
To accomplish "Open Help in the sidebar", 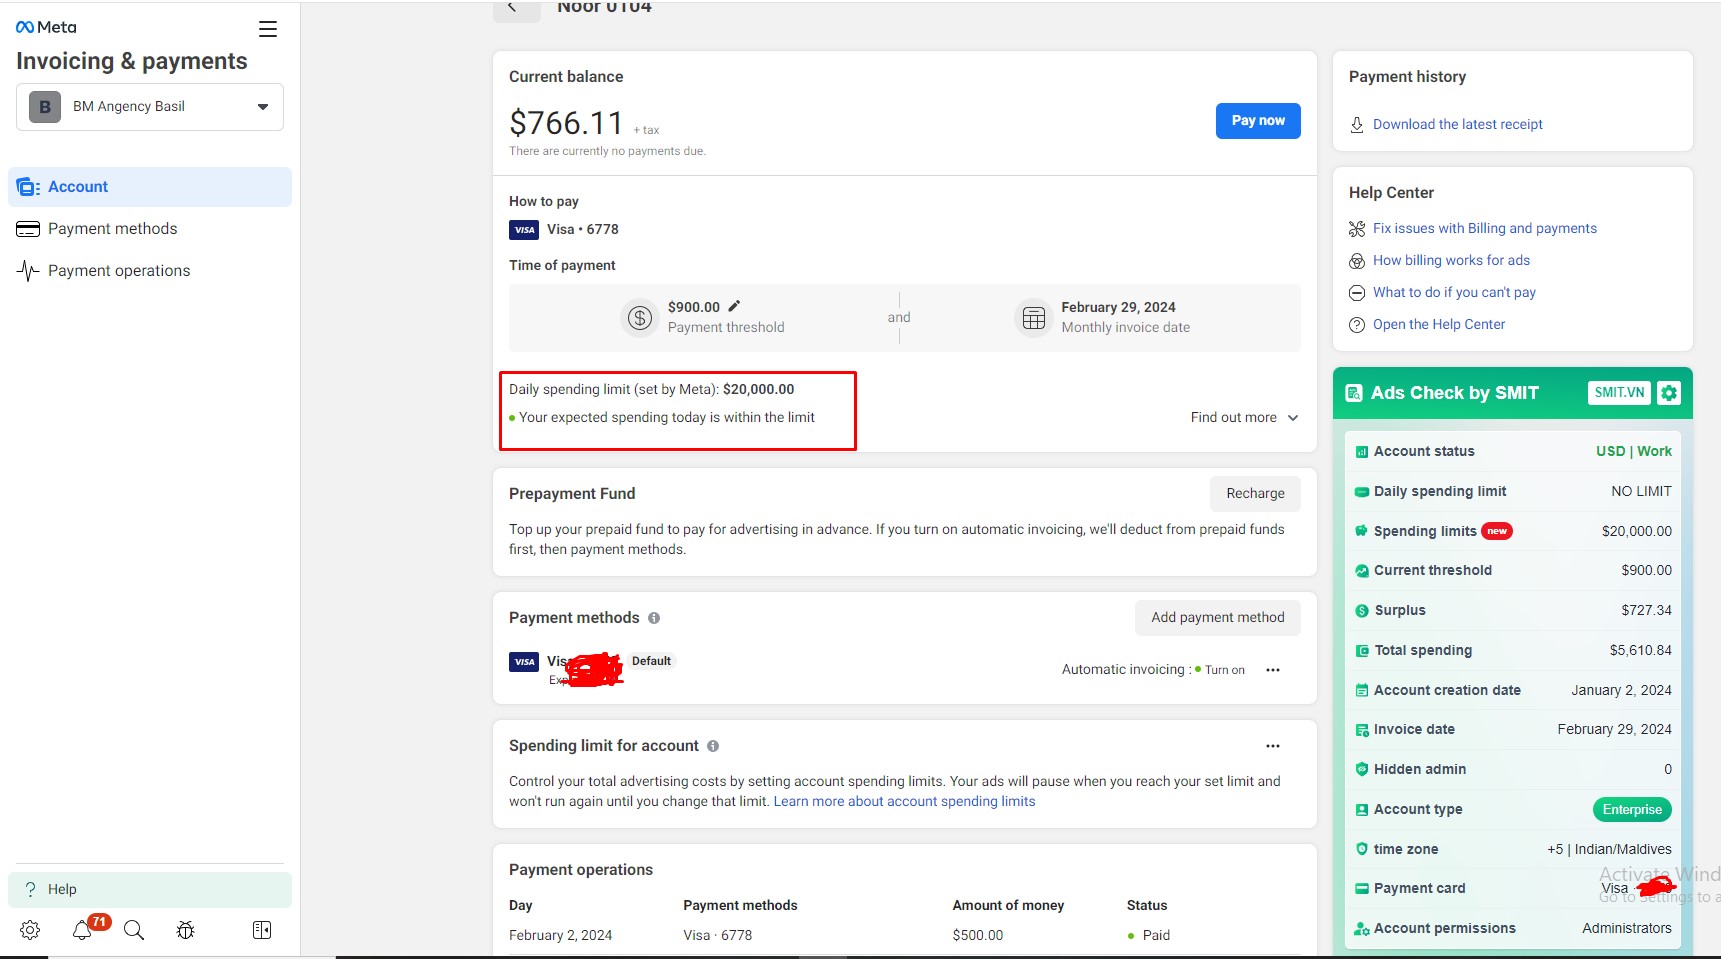I will point(150,889).
